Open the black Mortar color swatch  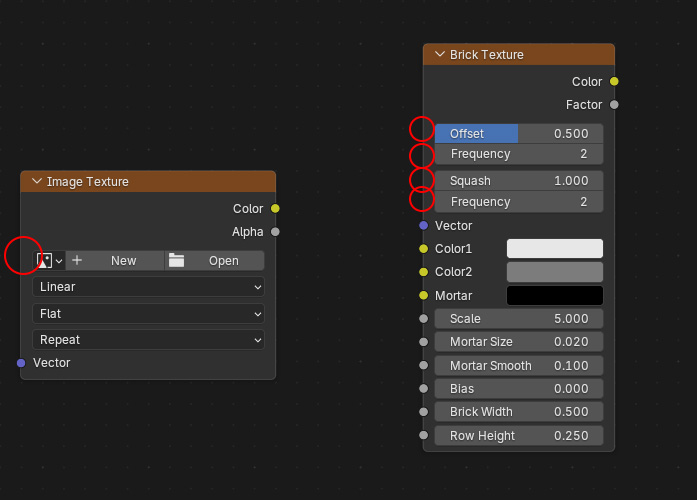coord(555,295)
